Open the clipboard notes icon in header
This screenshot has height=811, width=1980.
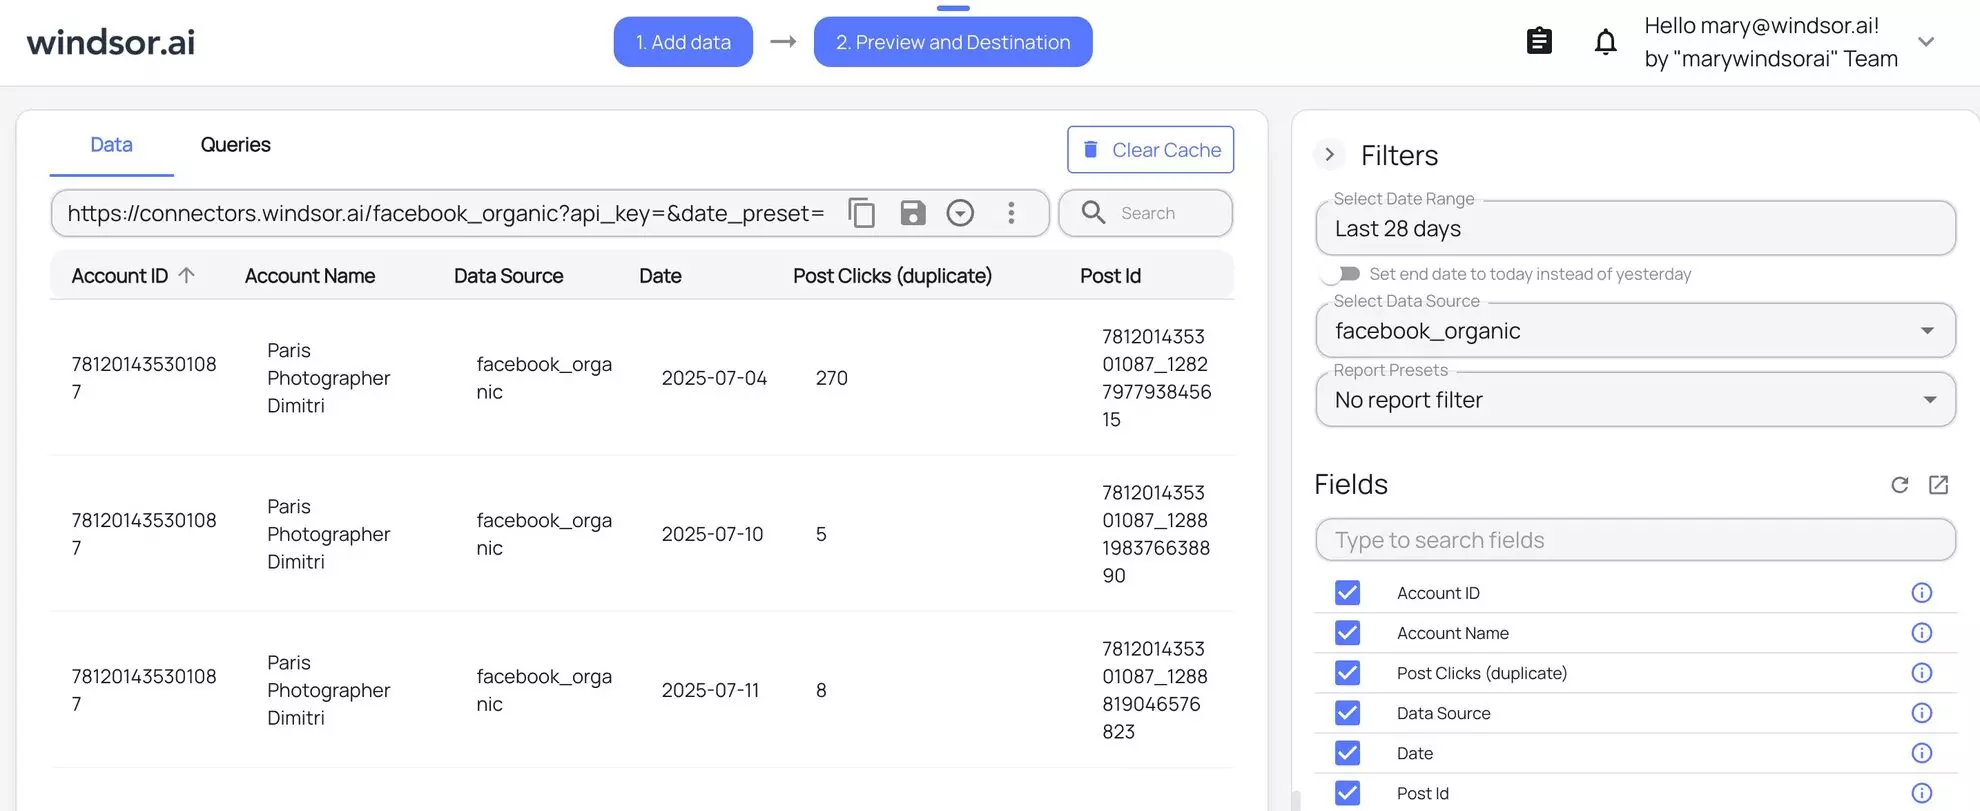click(1539, 41)
